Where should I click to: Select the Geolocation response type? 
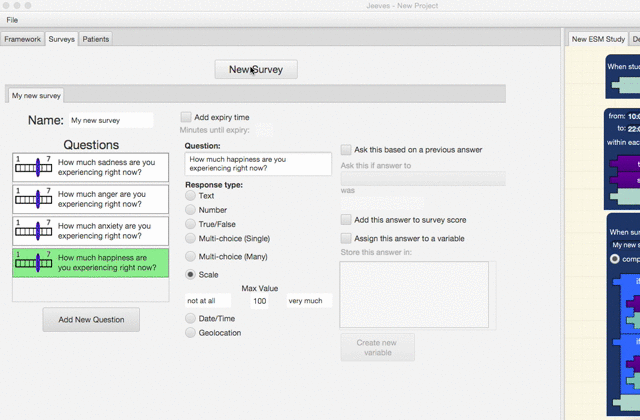[x=190, y=333]
